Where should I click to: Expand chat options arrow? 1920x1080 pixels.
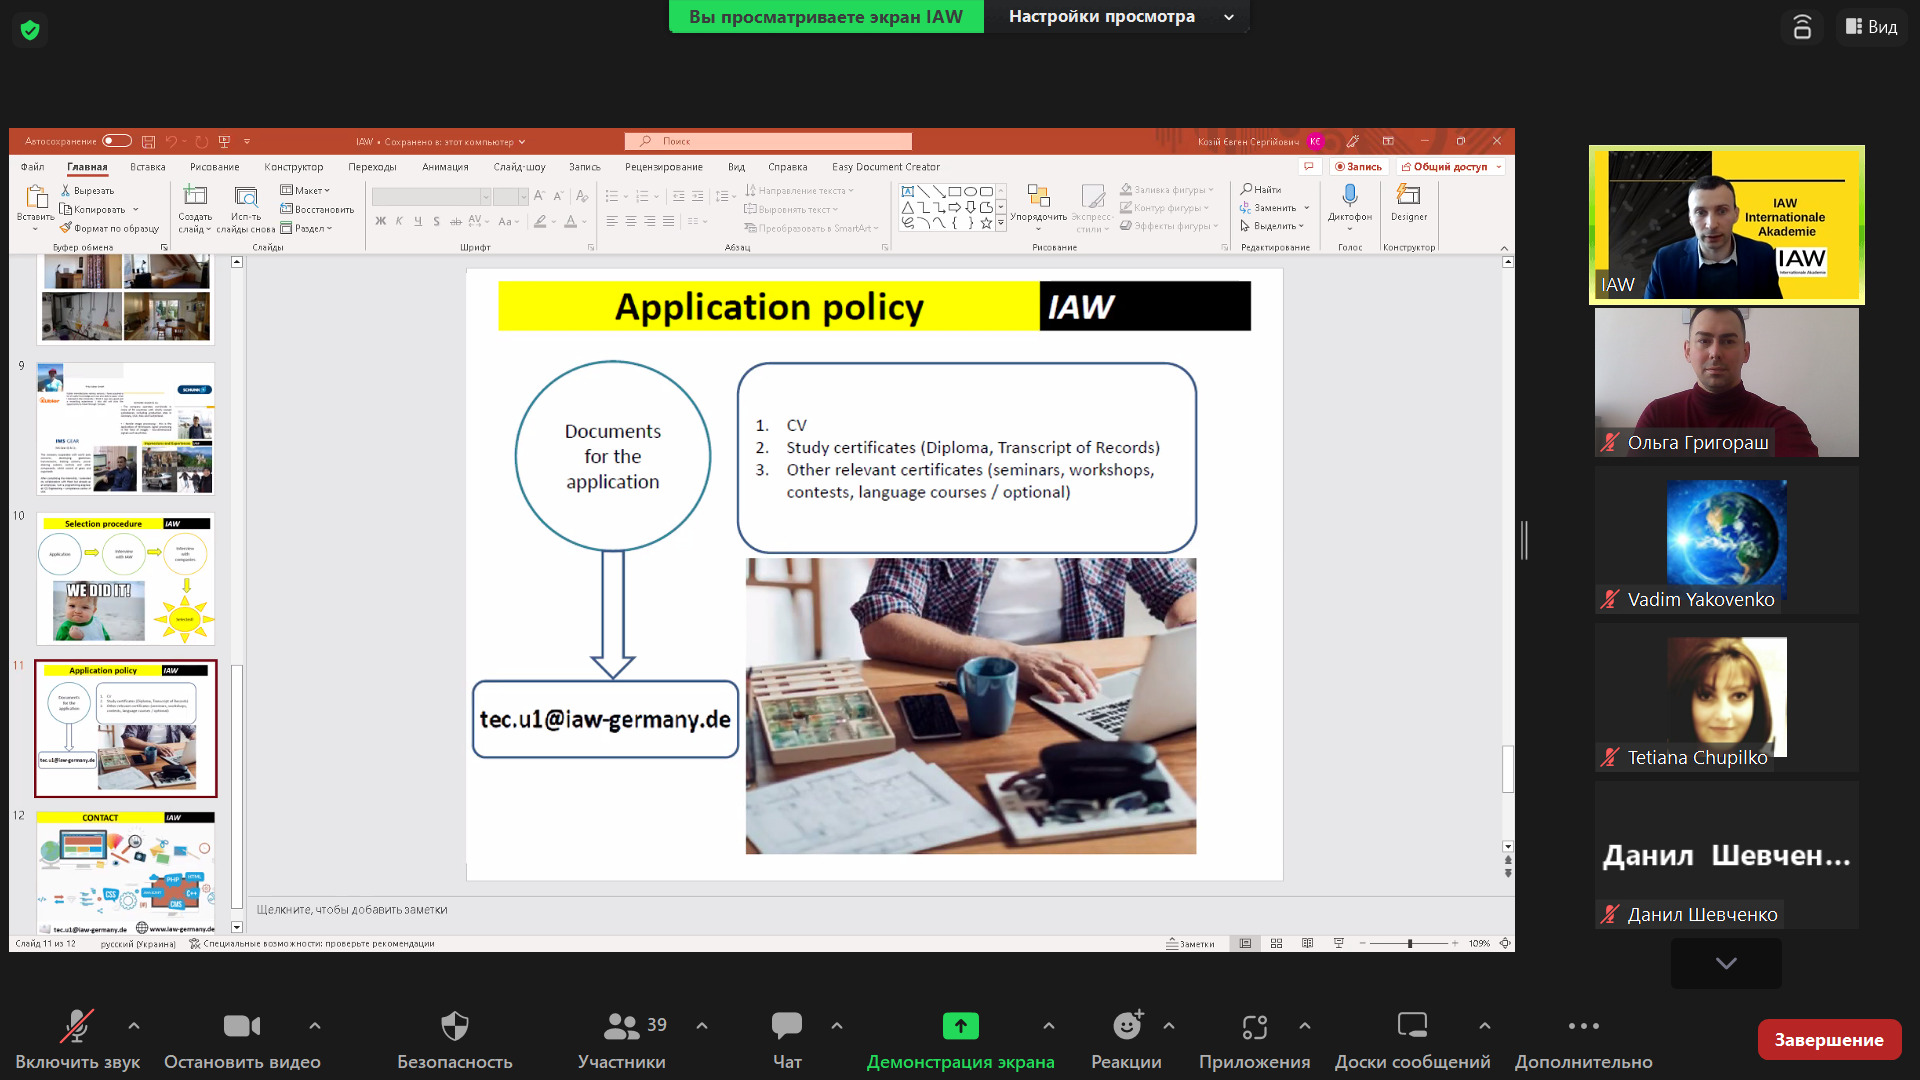click(x=837, y=1026)
